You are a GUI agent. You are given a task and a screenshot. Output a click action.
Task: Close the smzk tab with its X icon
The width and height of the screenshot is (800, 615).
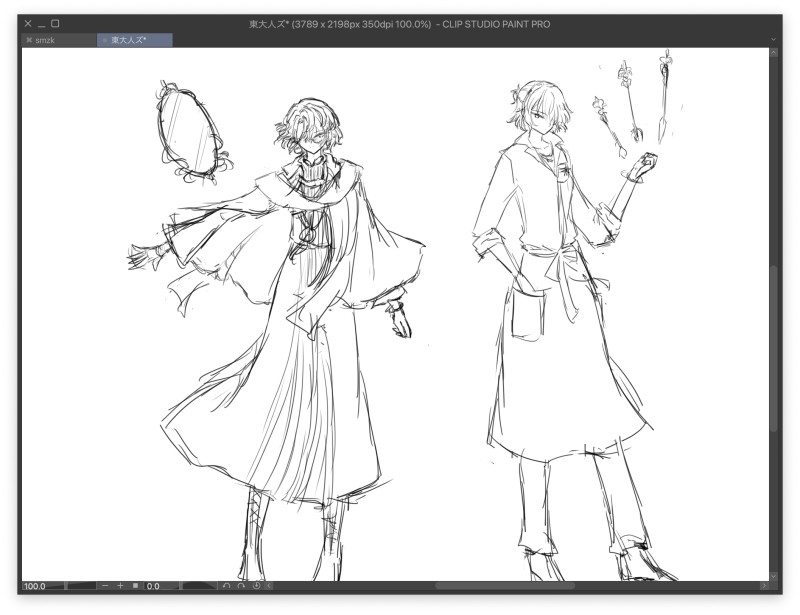pos(29,40)
